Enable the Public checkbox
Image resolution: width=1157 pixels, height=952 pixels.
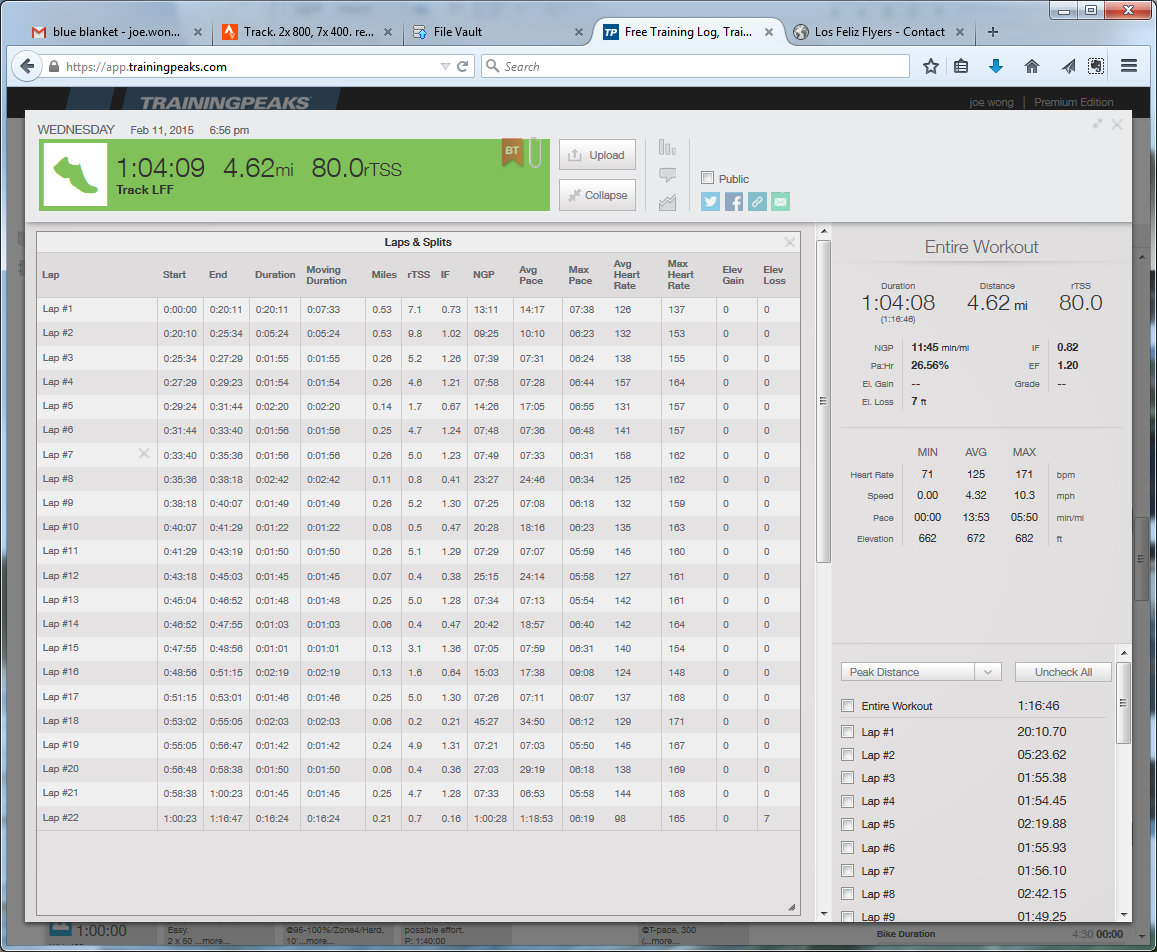click(x=708, y=178)
